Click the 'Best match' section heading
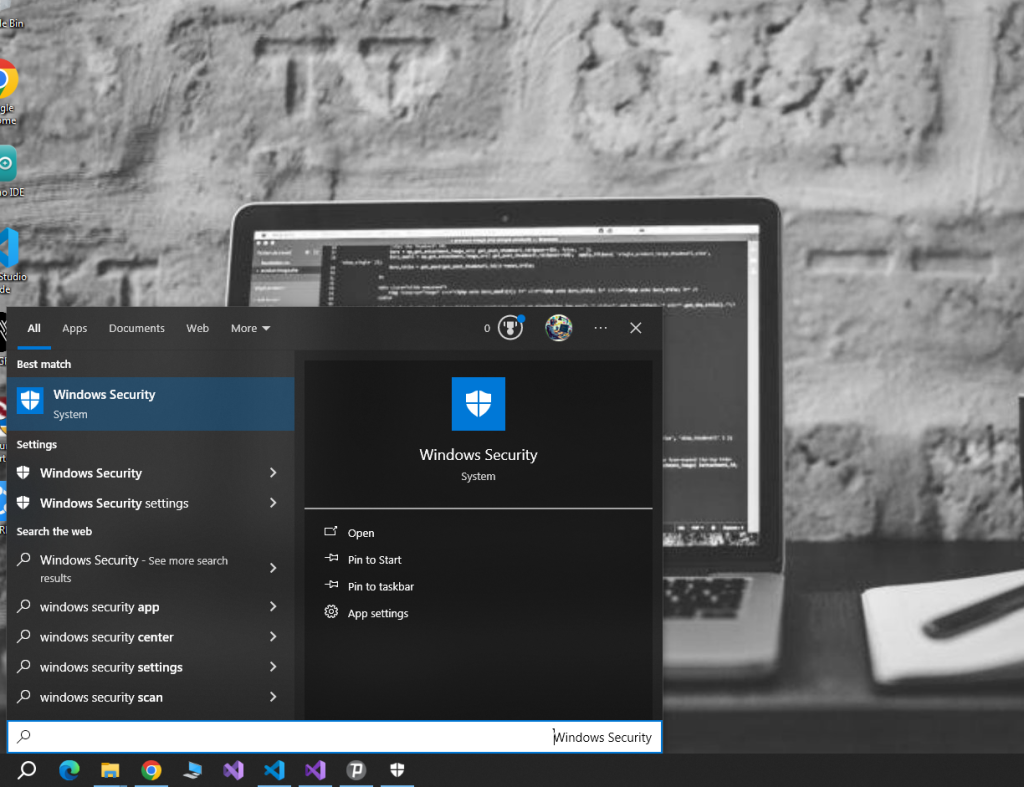Viewport: 1024px width, 787px height. [44, 364]
